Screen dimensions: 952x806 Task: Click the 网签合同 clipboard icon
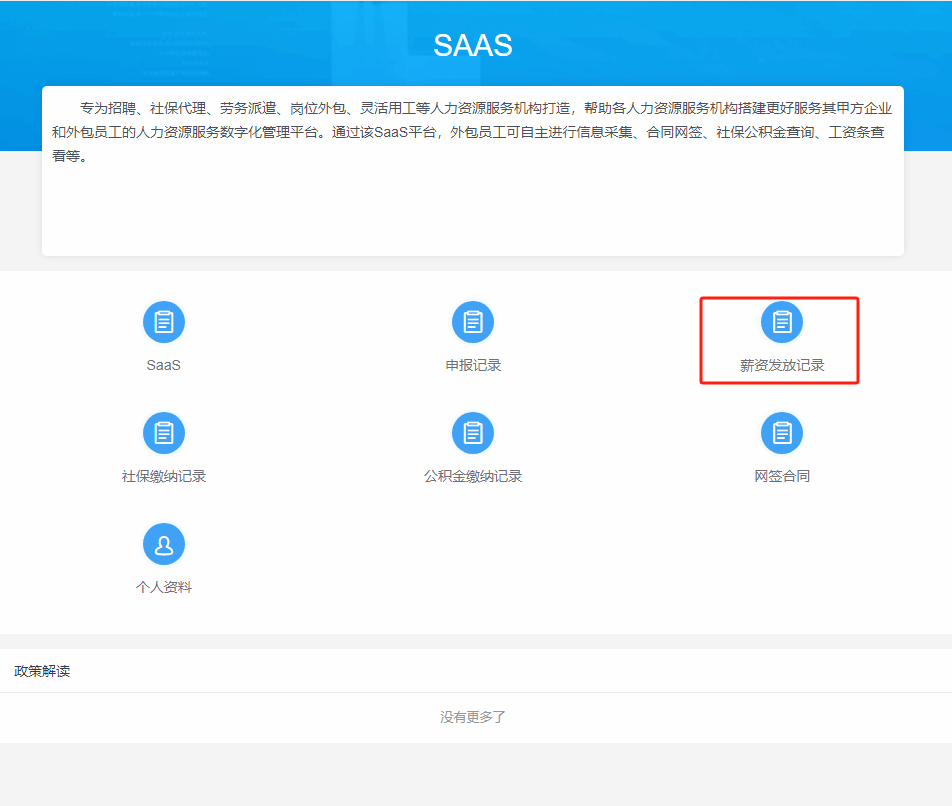782,433
